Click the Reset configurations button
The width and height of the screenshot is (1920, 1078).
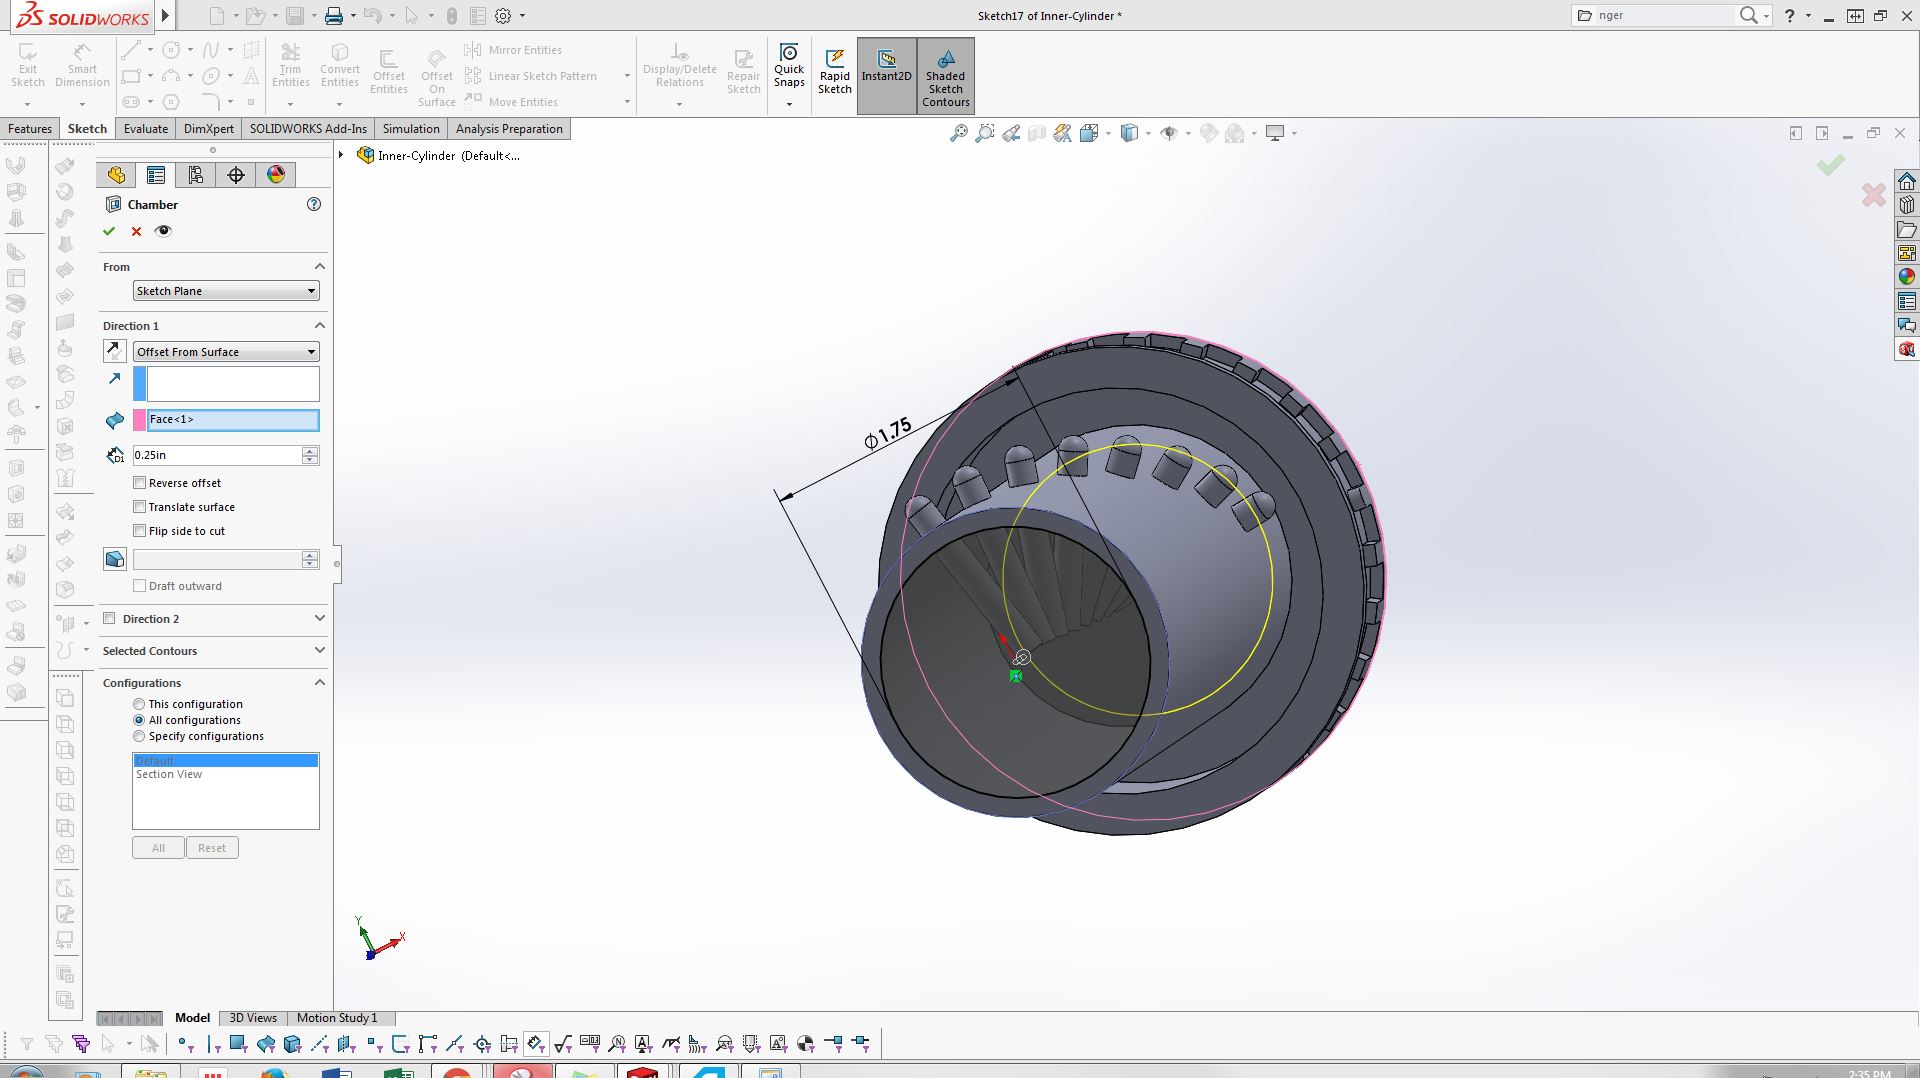point(212,848)
